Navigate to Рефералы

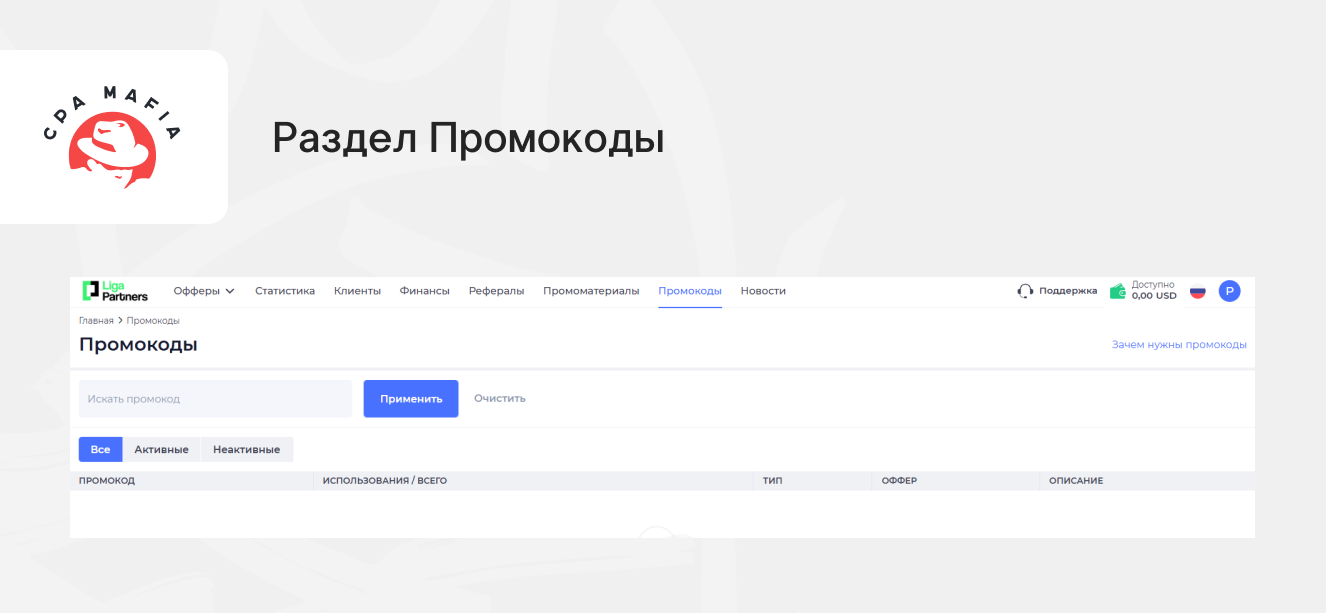click(x=496, y=291)
